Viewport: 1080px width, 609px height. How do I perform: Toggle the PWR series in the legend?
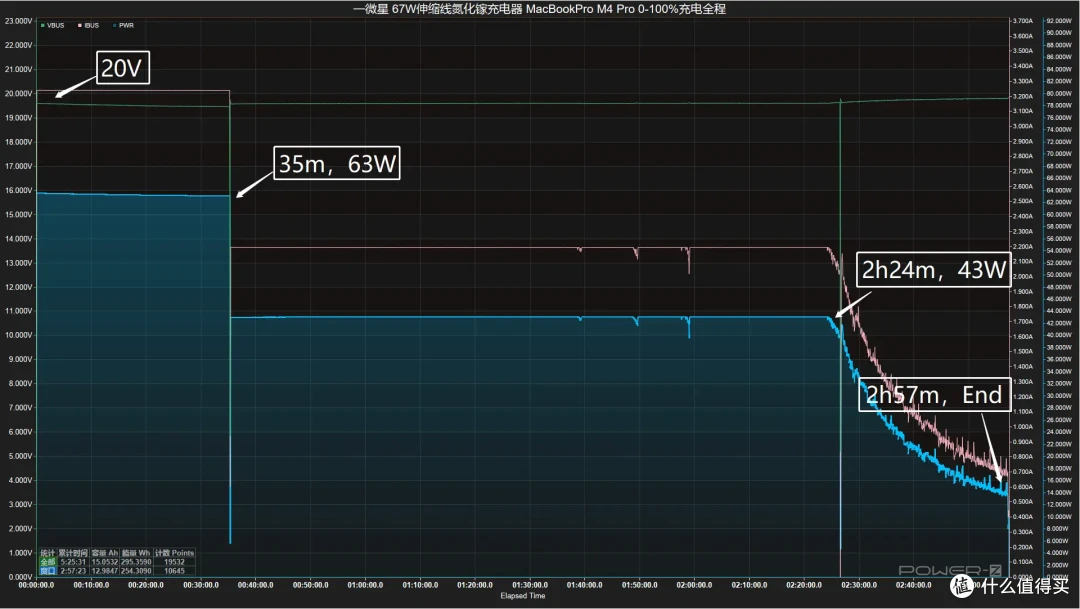click(123, 25)
